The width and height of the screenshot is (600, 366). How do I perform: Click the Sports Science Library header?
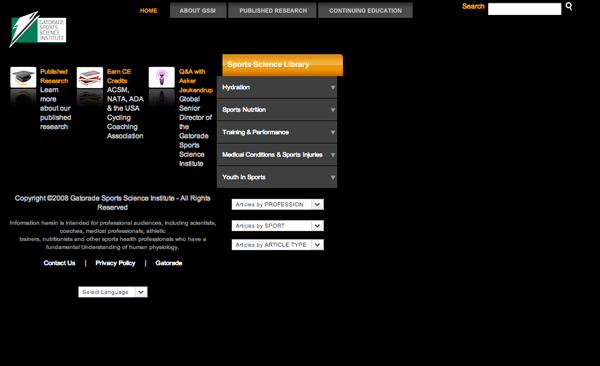pyautogui.click(x=282, y=65)
